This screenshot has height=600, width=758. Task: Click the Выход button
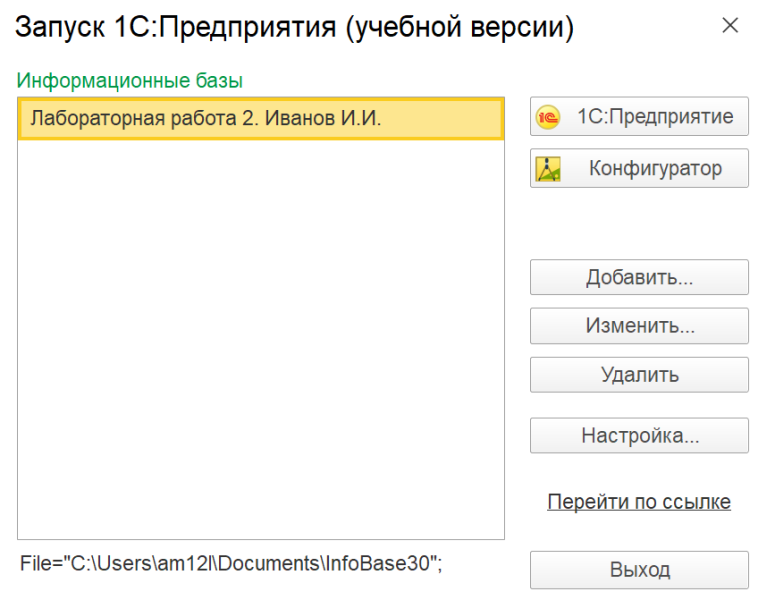[639, 570]
